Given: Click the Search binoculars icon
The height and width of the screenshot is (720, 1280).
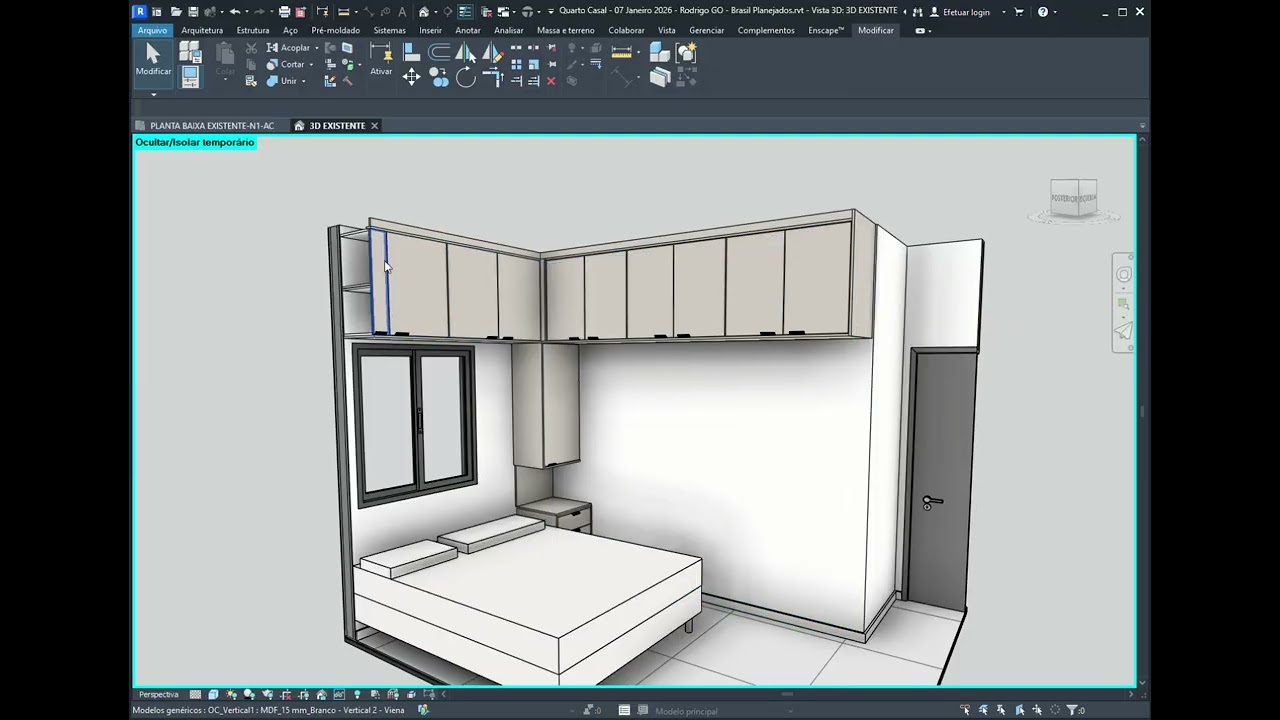Looking at the screenshot, I should (x=916, y=12).
